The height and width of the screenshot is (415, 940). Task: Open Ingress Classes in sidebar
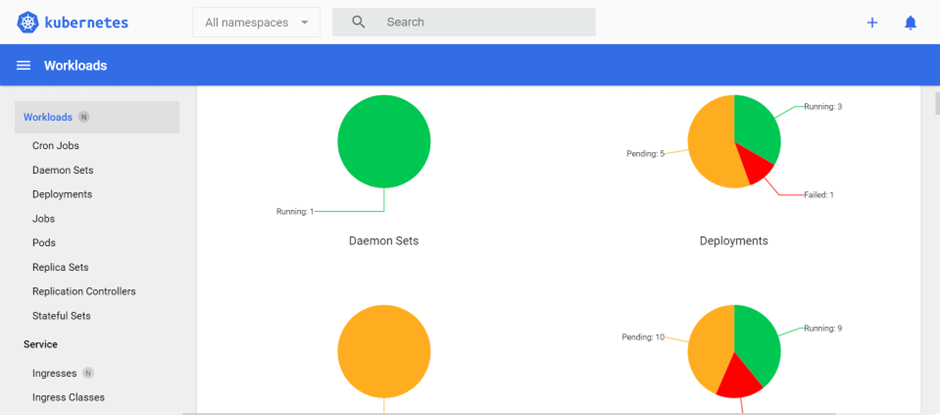68,397
